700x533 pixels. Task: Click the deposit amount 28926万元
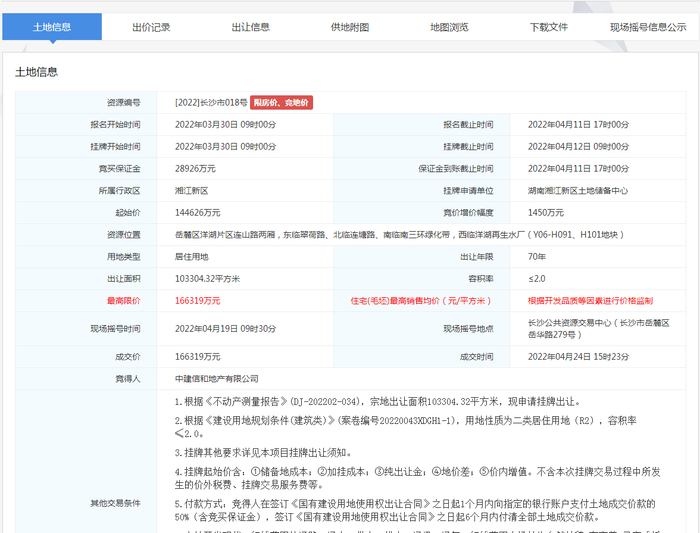[x=195, y=169]
